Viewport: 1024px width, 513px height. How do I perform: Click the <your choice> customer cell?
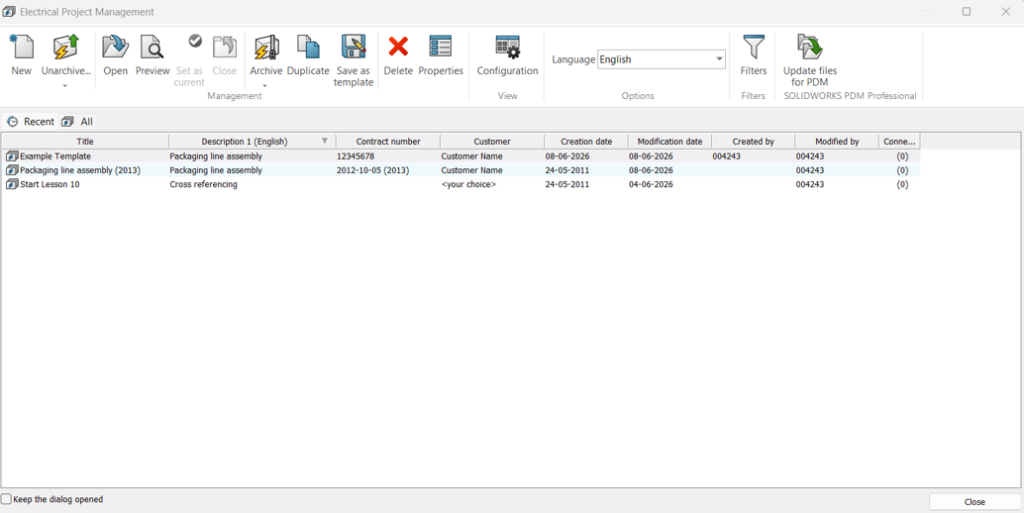pos(468,185)
